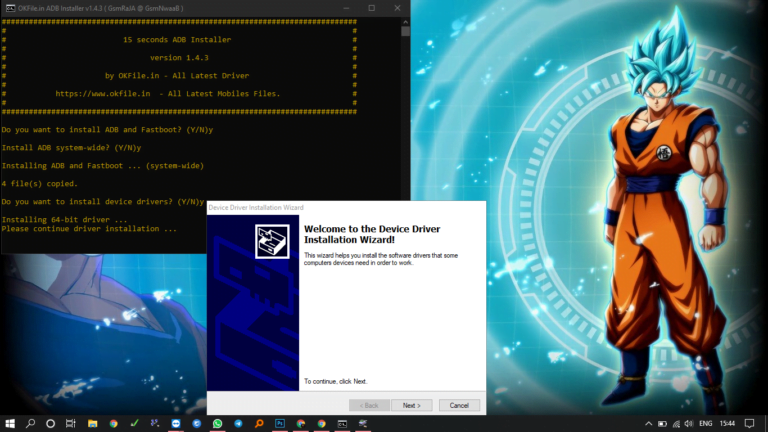768x432 pixels.
Task: Click the greyed-out Back button
Action: pyautogui.click(x=369, y=405)
